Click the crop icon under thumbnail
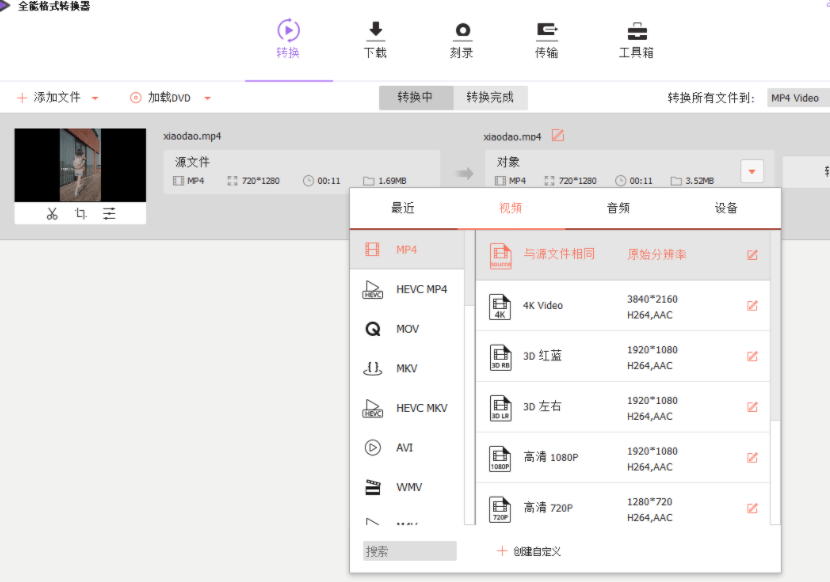This screenshot has width=830, height=582. click(80, 213)
